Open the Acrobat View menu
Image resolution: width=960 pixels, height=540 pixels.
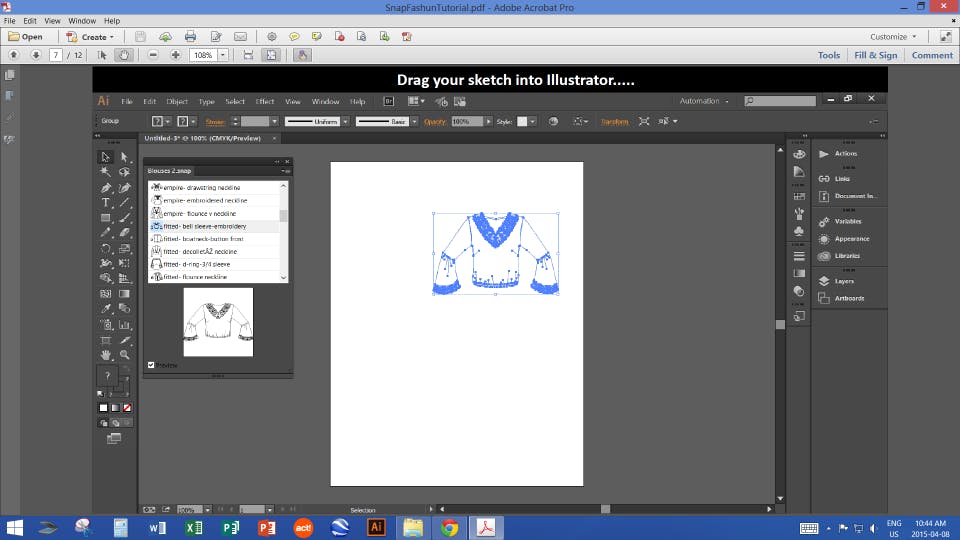(x=52, y=21)
